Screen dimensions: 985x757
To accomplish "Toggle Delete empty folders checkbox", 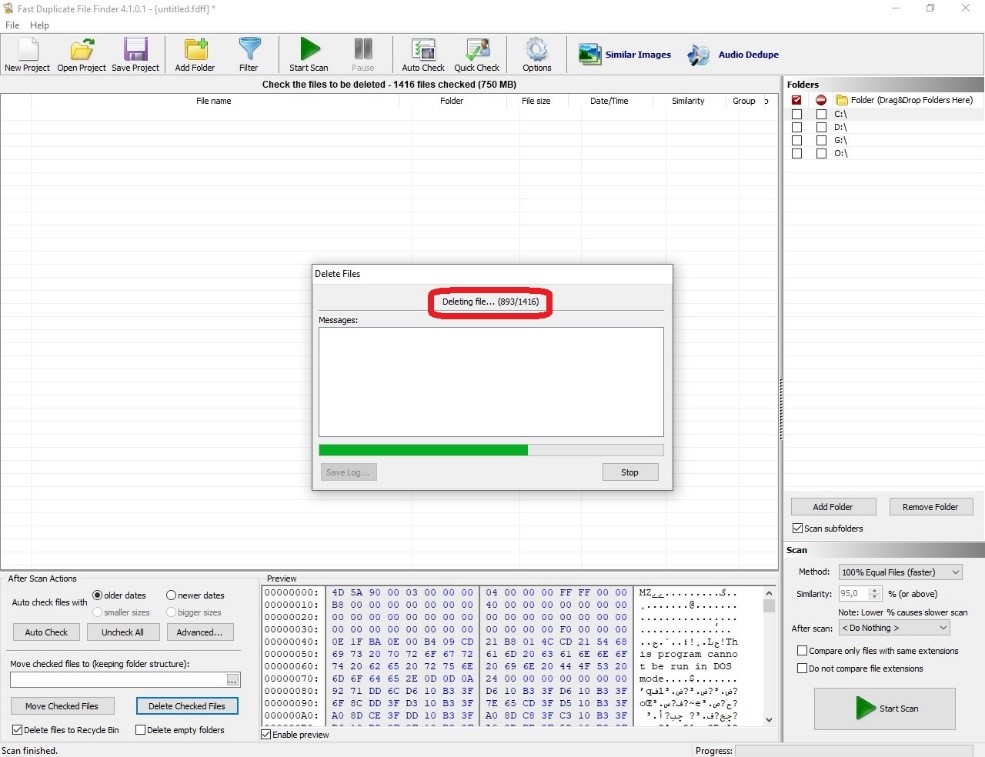I will pos(140,729).
